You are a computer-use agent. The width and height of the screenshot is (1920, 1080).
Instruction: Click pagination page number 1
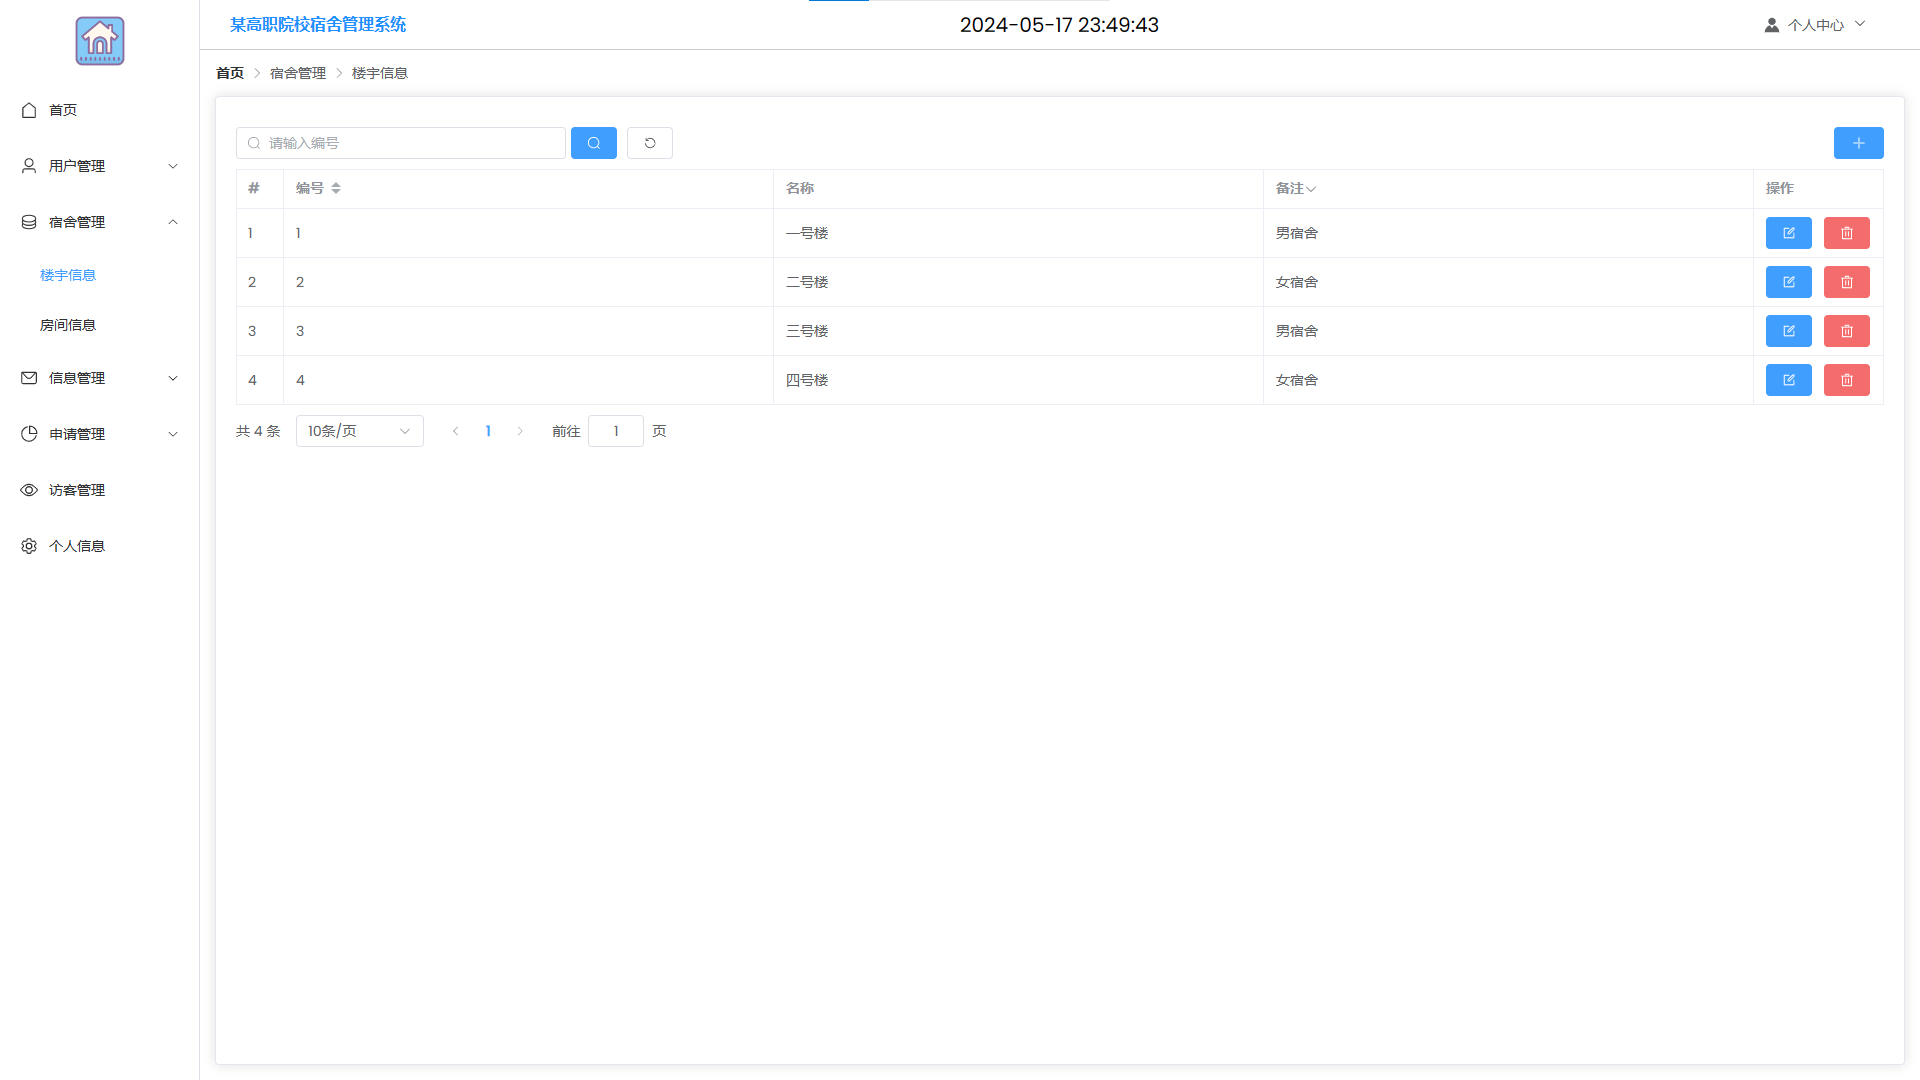(488, 431)
